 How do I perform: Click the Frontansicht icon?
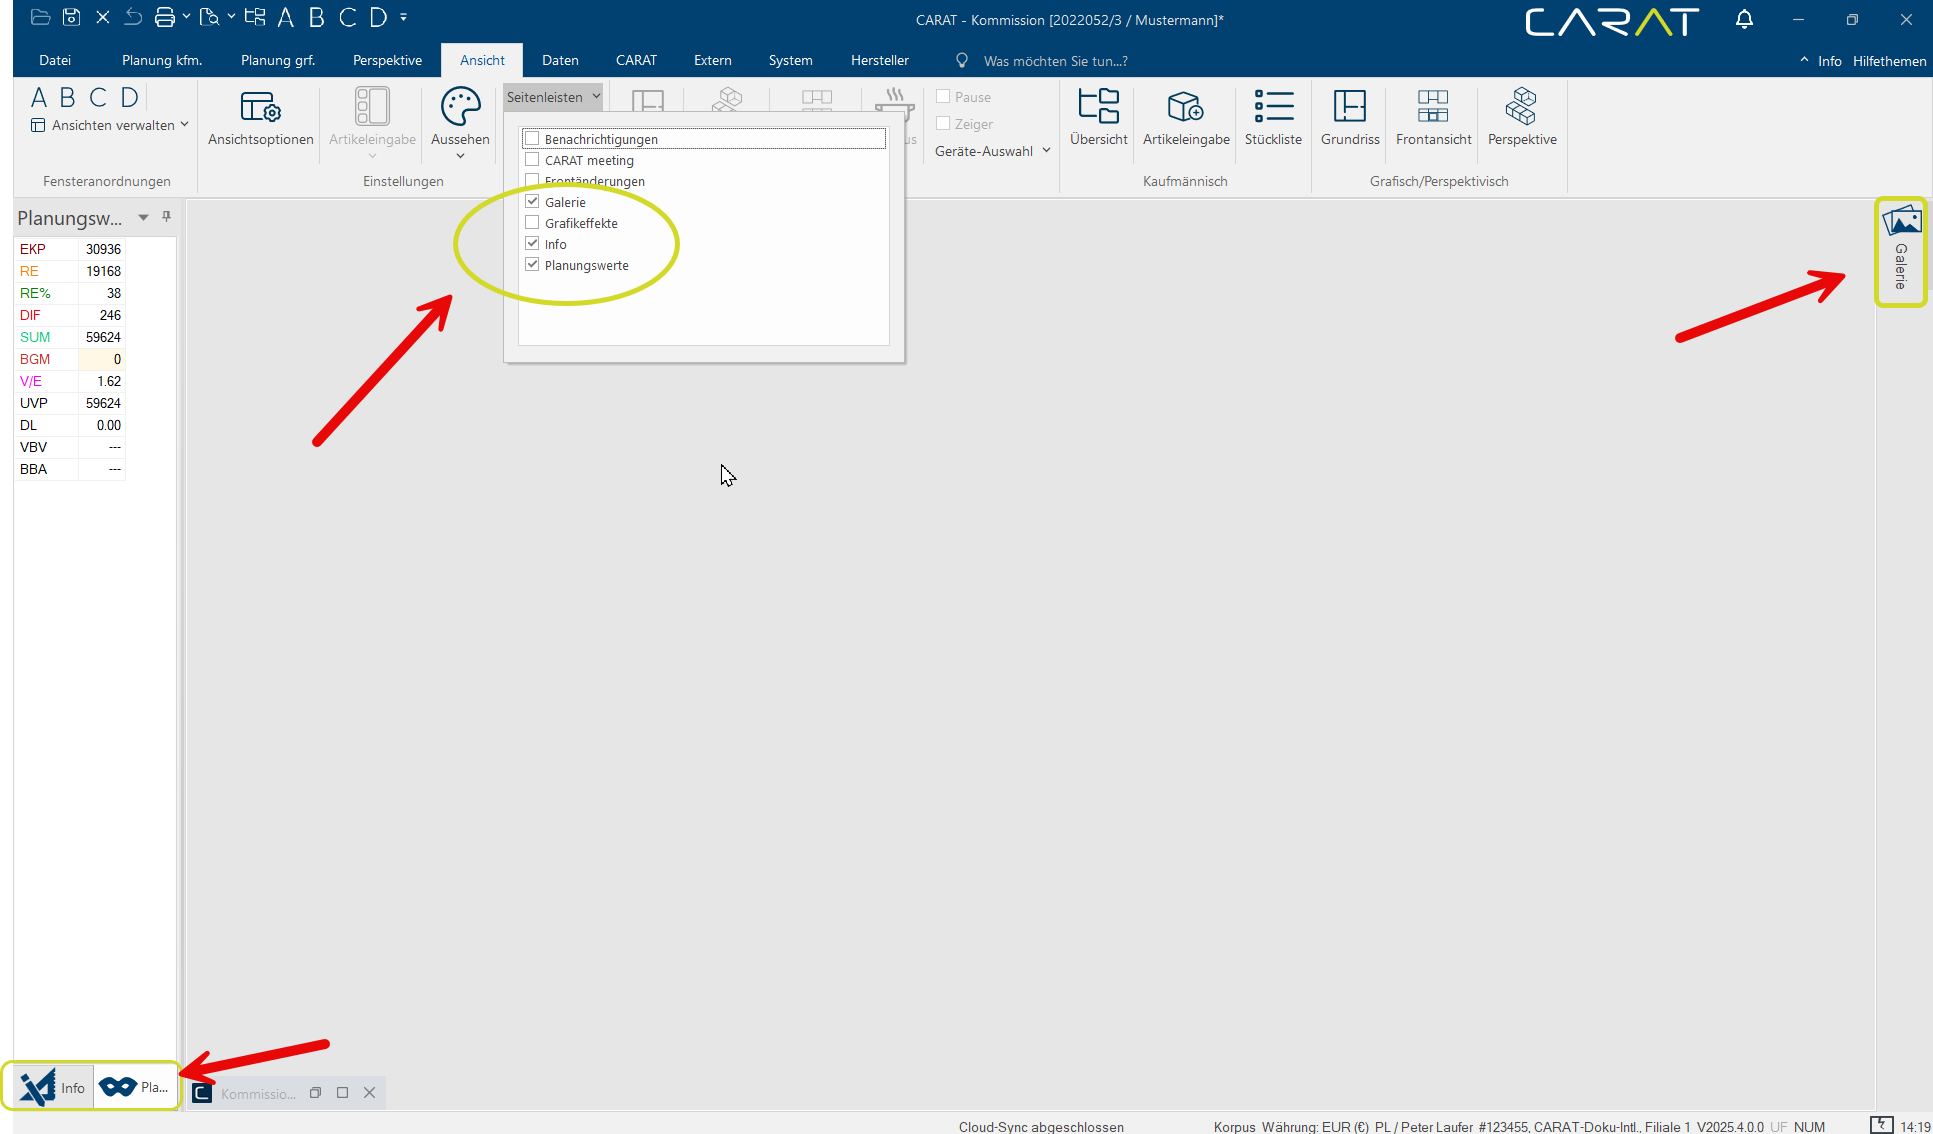point(1433,107)
